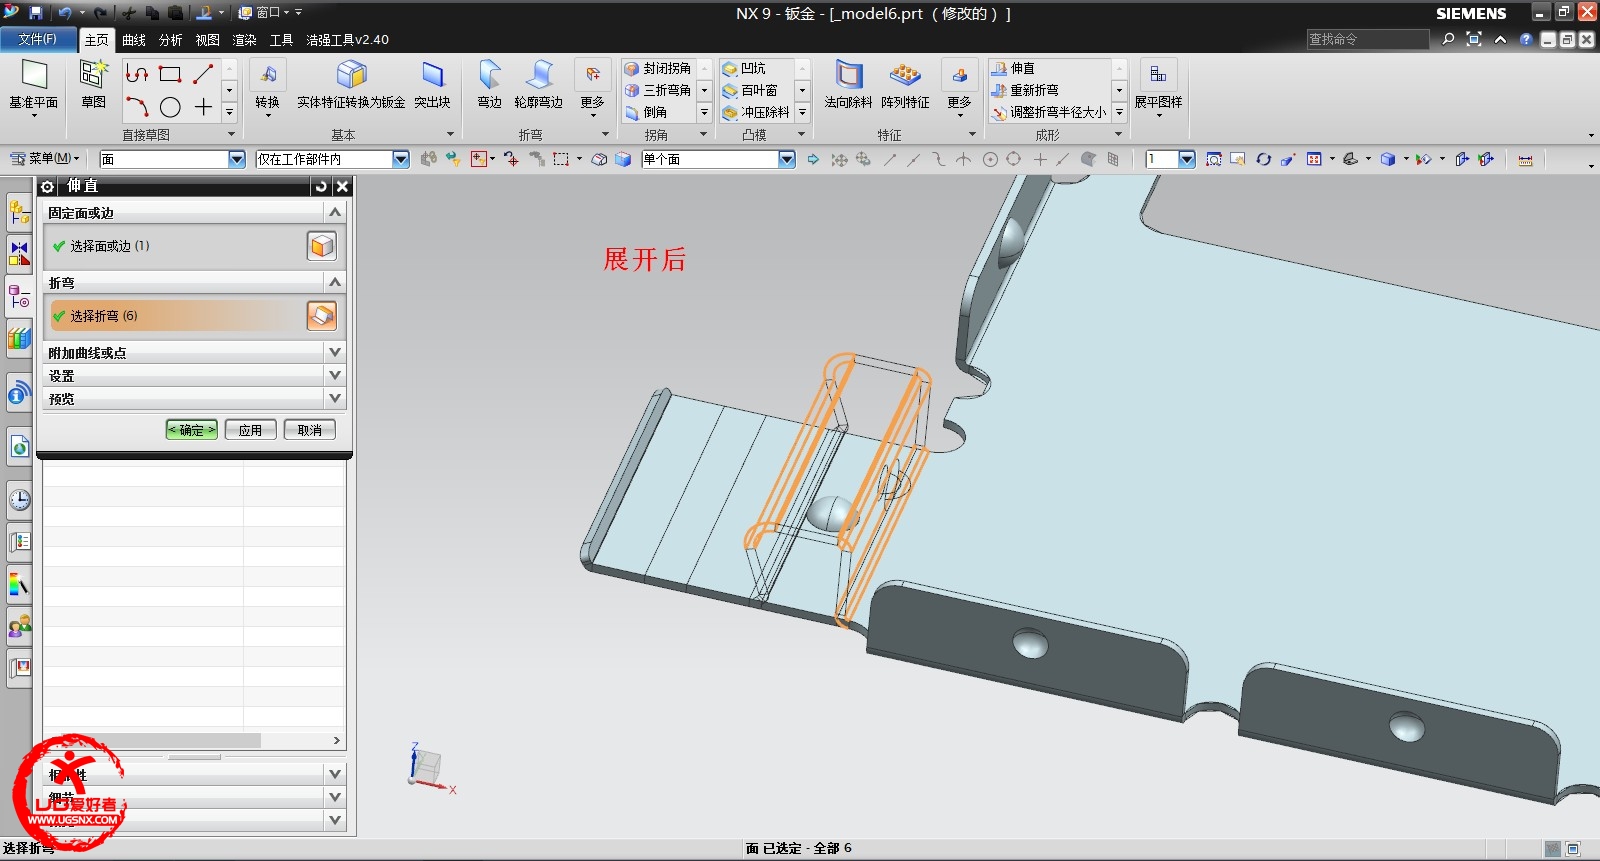Image resolution: width=1600 pixels, height=861 pixels.
Task: Click the clock history sidebar tab
Action: (19, 499)
